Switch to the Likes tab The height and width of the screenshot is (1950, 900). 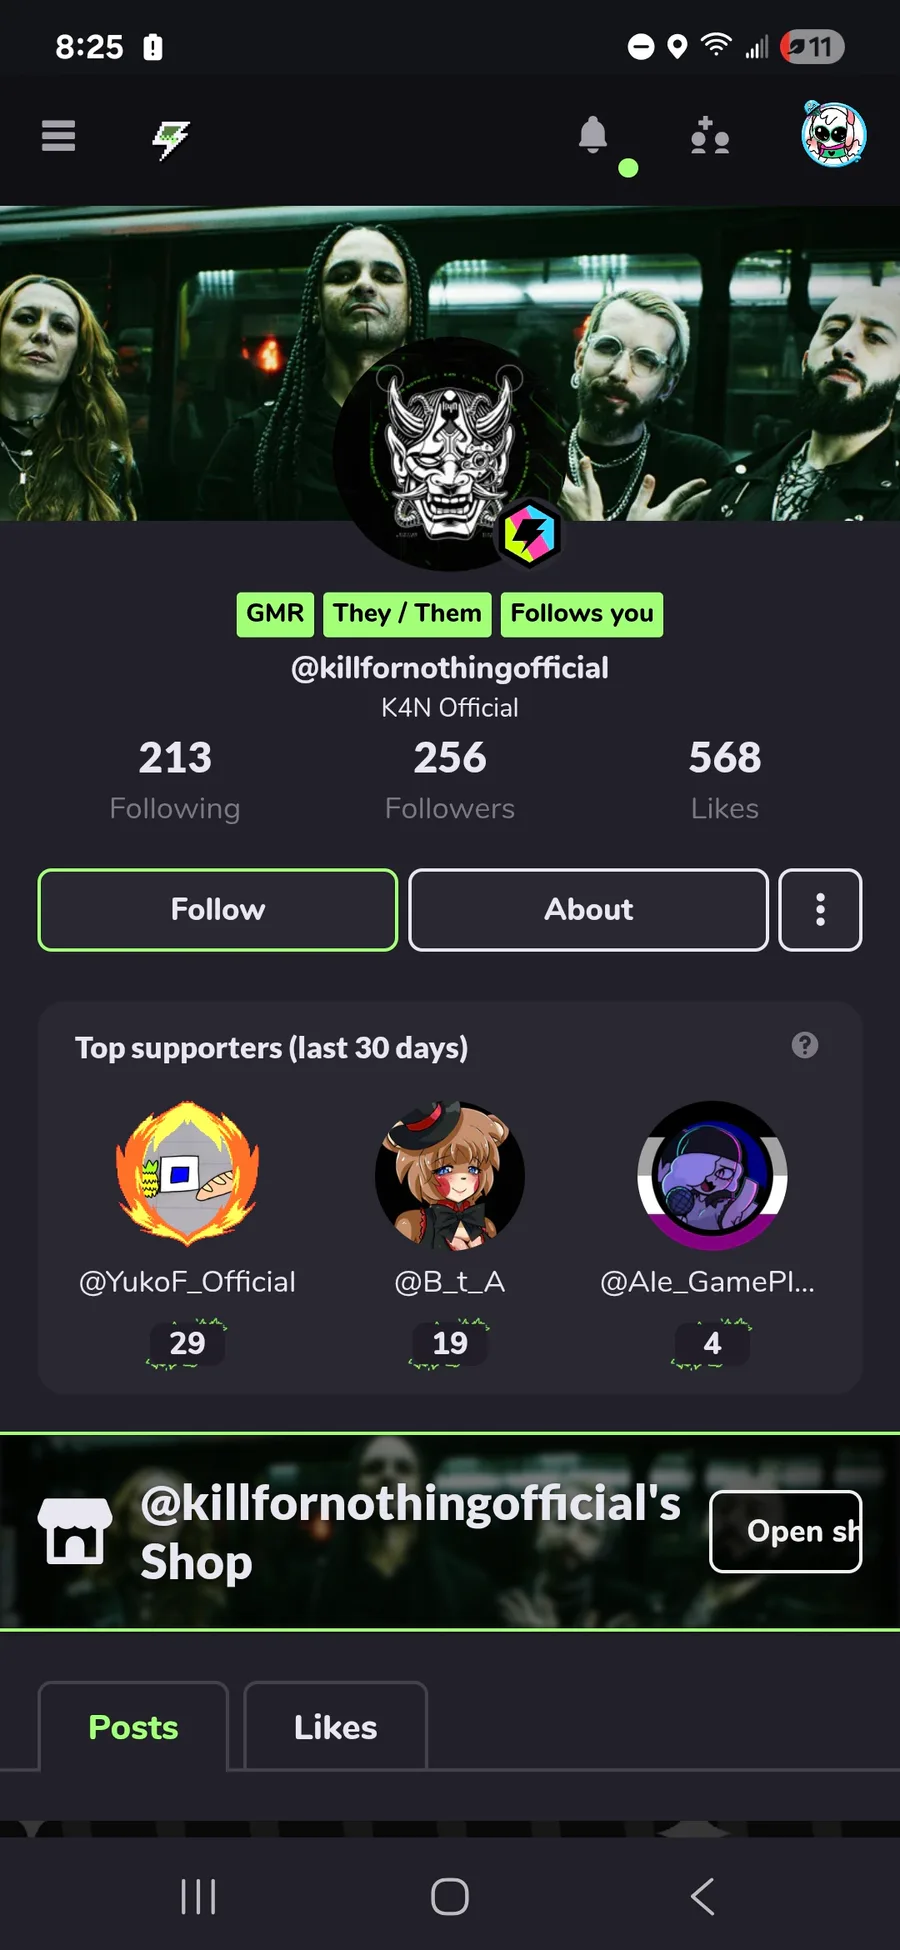tap(336, 1727)
